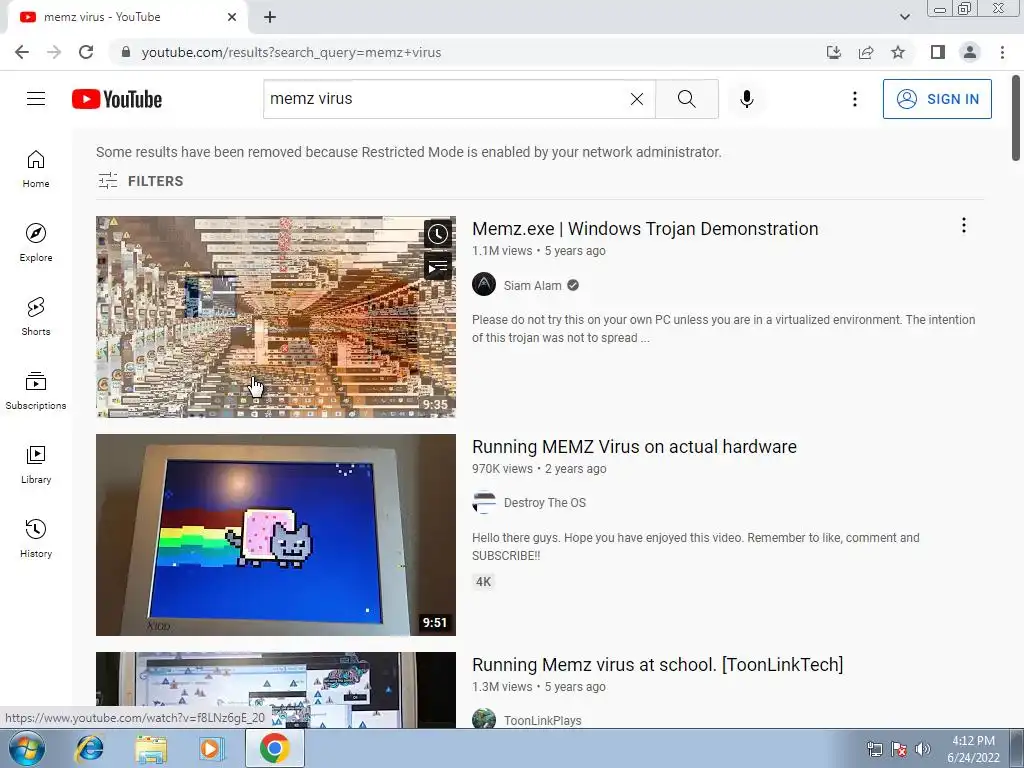Open the Action Center flag icon
1024x768 pixels.
coord(899,749)
